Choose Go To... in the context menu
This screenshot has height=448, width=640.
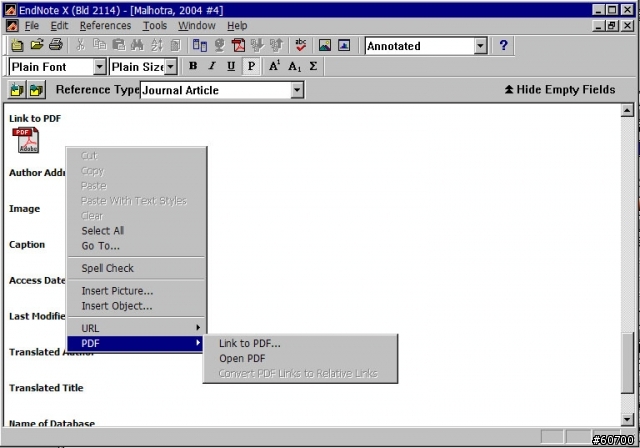[136, 246]
